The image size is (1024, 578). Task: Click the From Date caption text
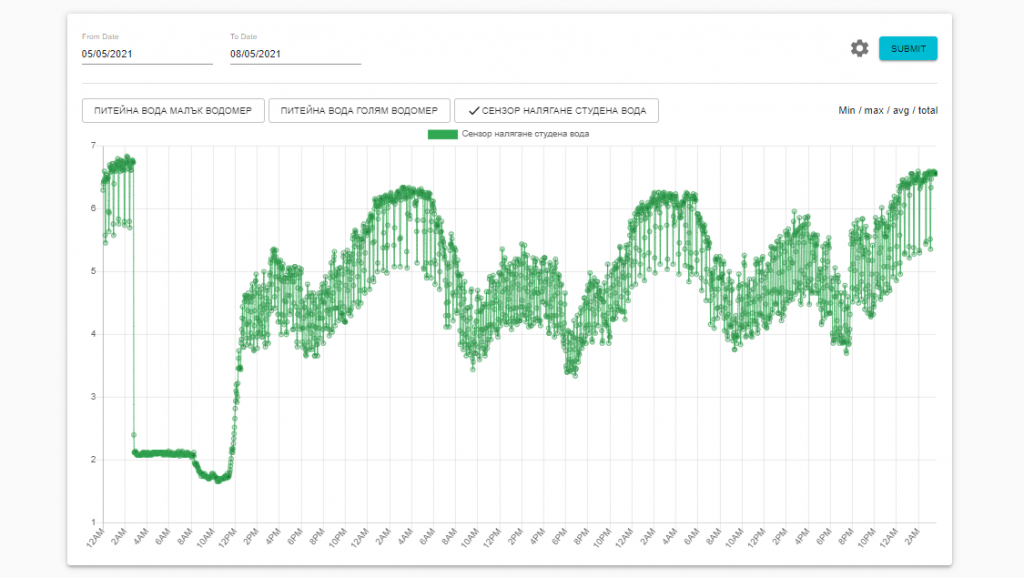tap(100, 37)
